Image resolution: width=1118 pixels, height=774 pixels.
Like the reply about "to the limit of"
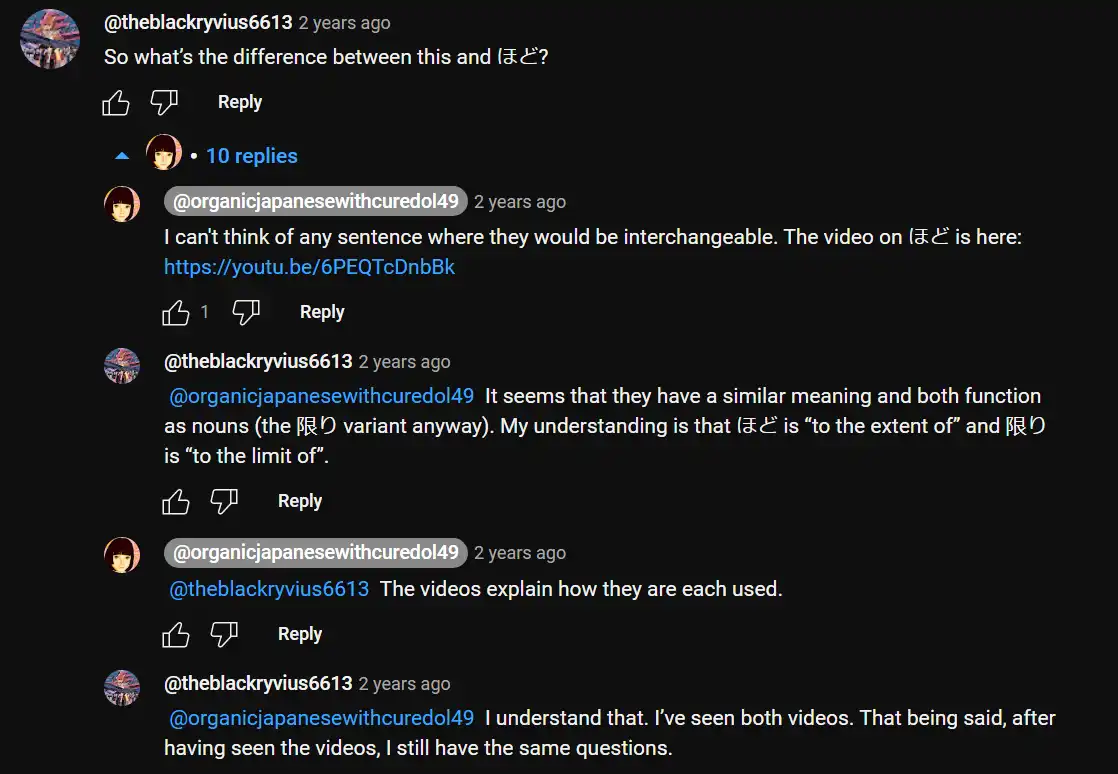[x=176, y=501]
